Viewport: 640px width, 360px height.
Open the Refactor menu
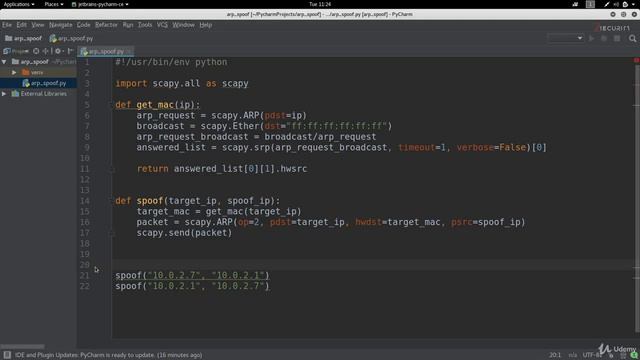106,25
